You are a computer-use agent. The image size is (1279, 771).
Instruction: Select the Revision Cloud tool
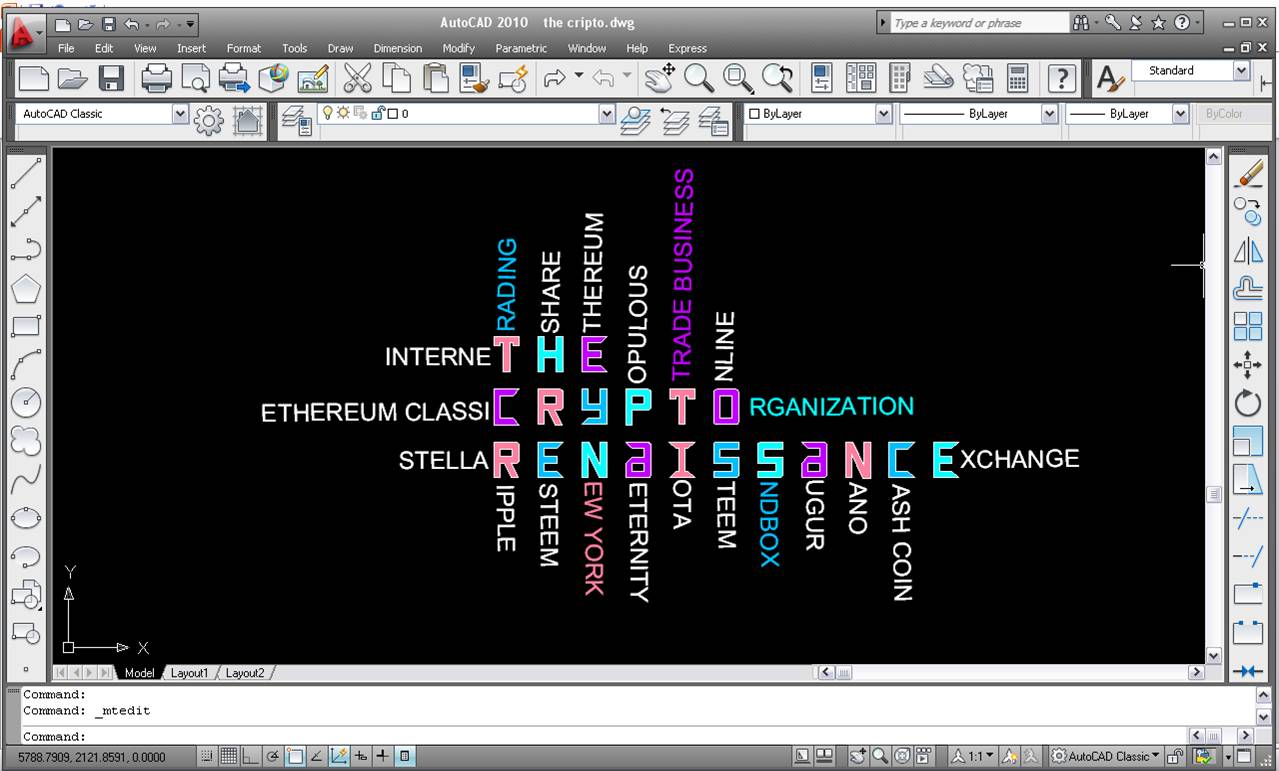point(26,440)
